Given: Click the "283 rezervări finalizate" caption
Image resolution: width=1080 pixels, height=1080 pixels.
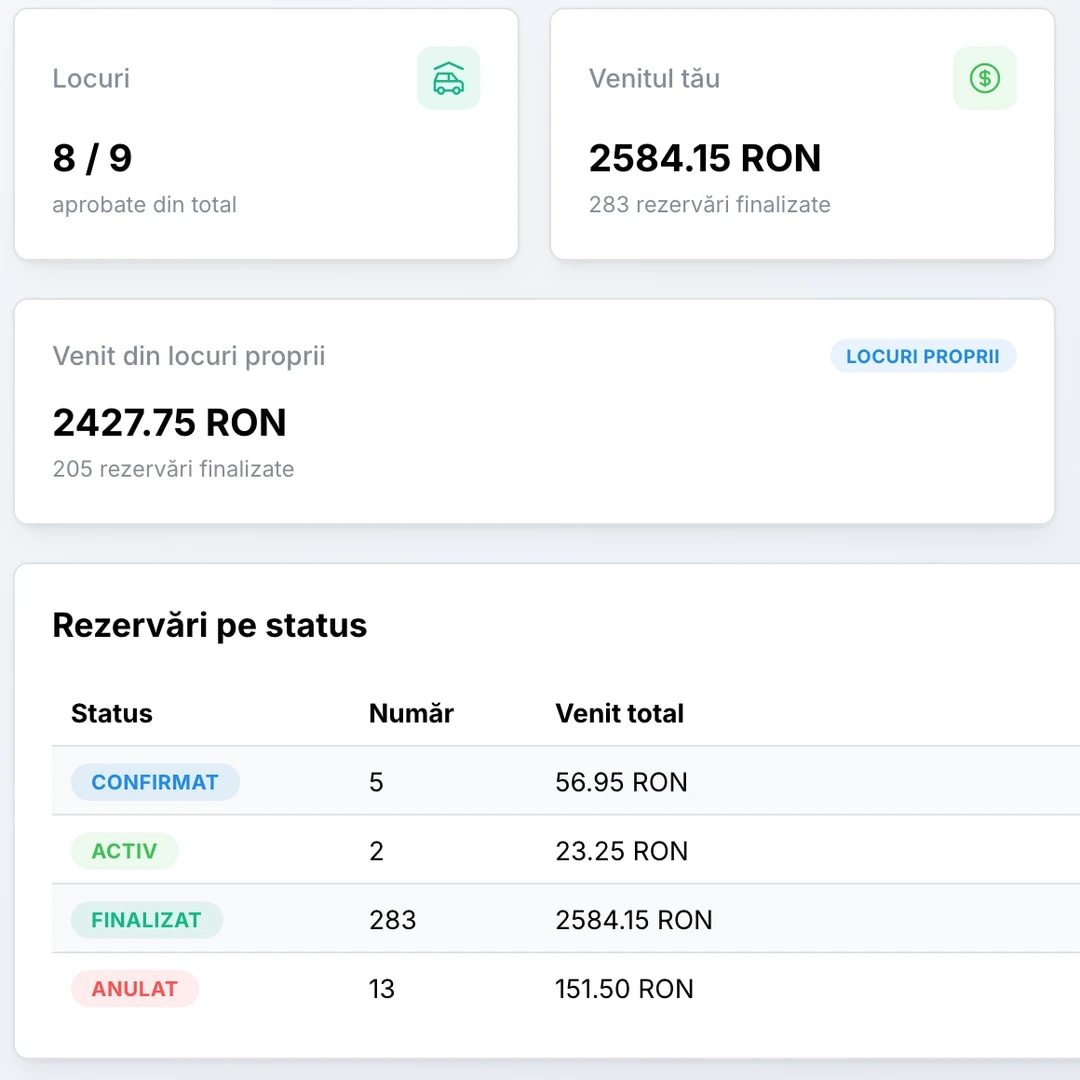Looking at the screenshot, I should pyautogui.click(x=709, y=205).
